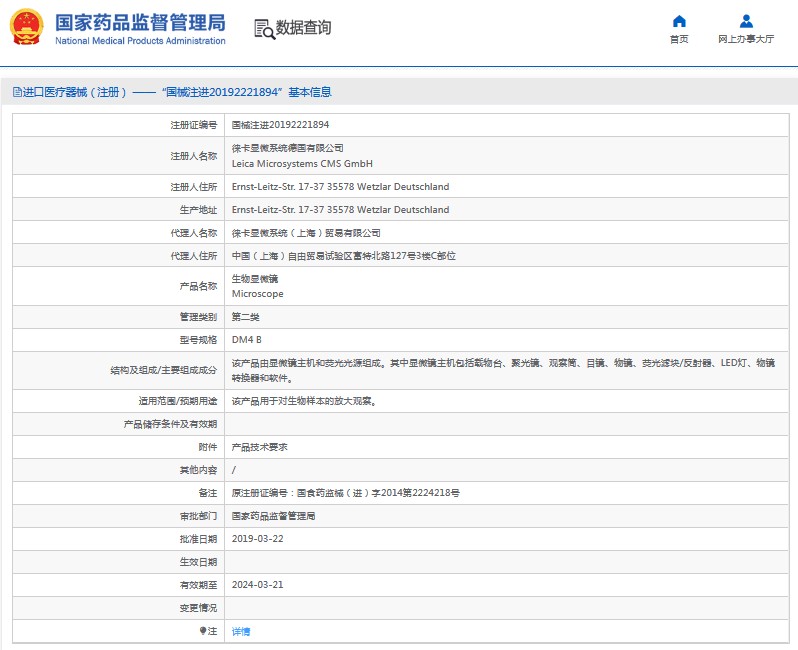Select Chinese product name 生物显微镜

click(255, 278)
